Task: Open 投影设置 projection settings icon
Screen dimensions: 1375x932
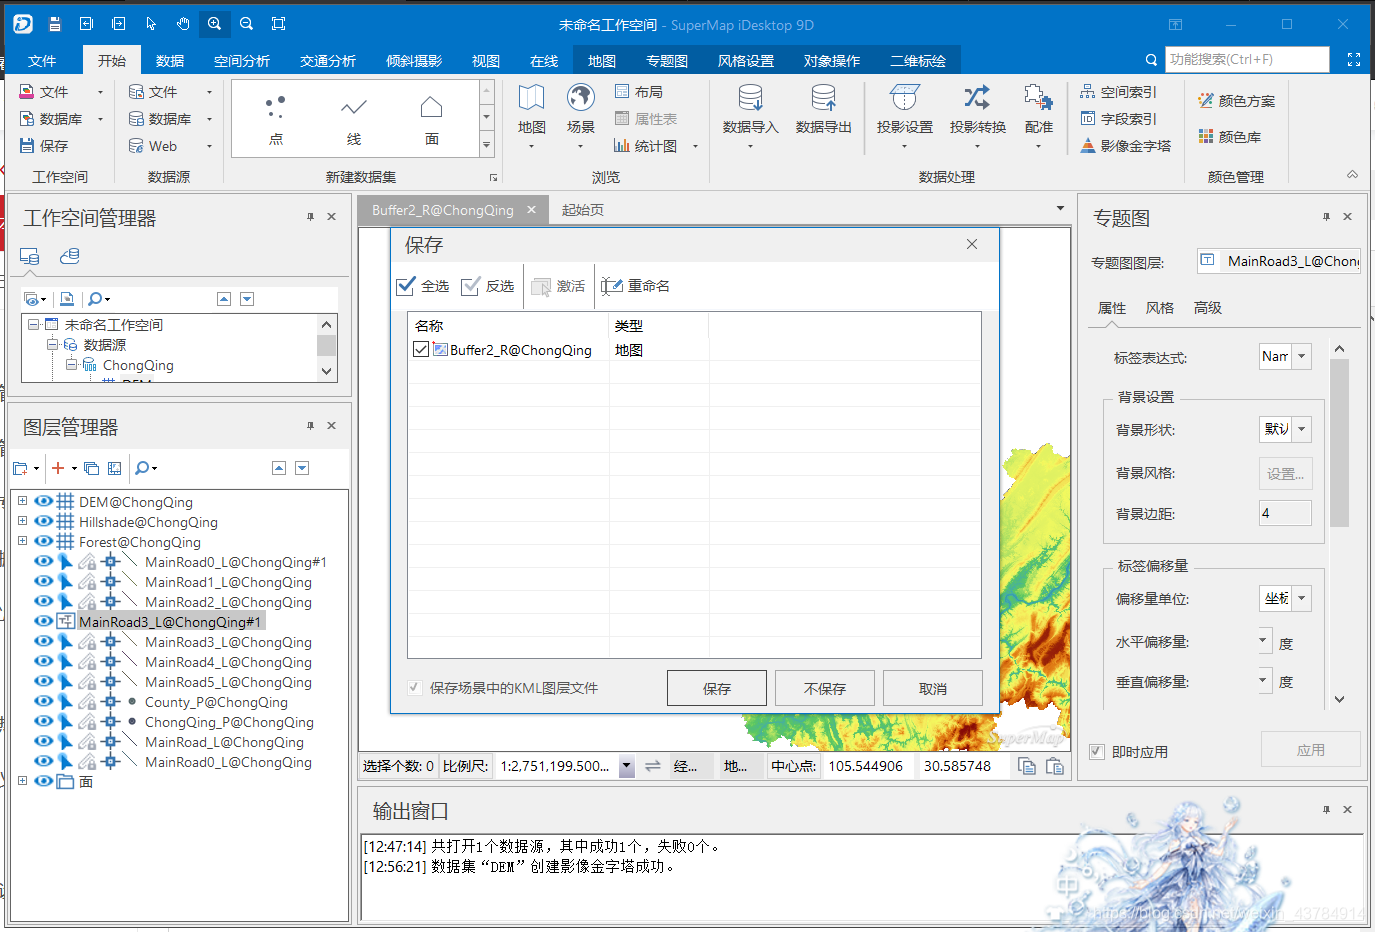Action: click(904, 98)
